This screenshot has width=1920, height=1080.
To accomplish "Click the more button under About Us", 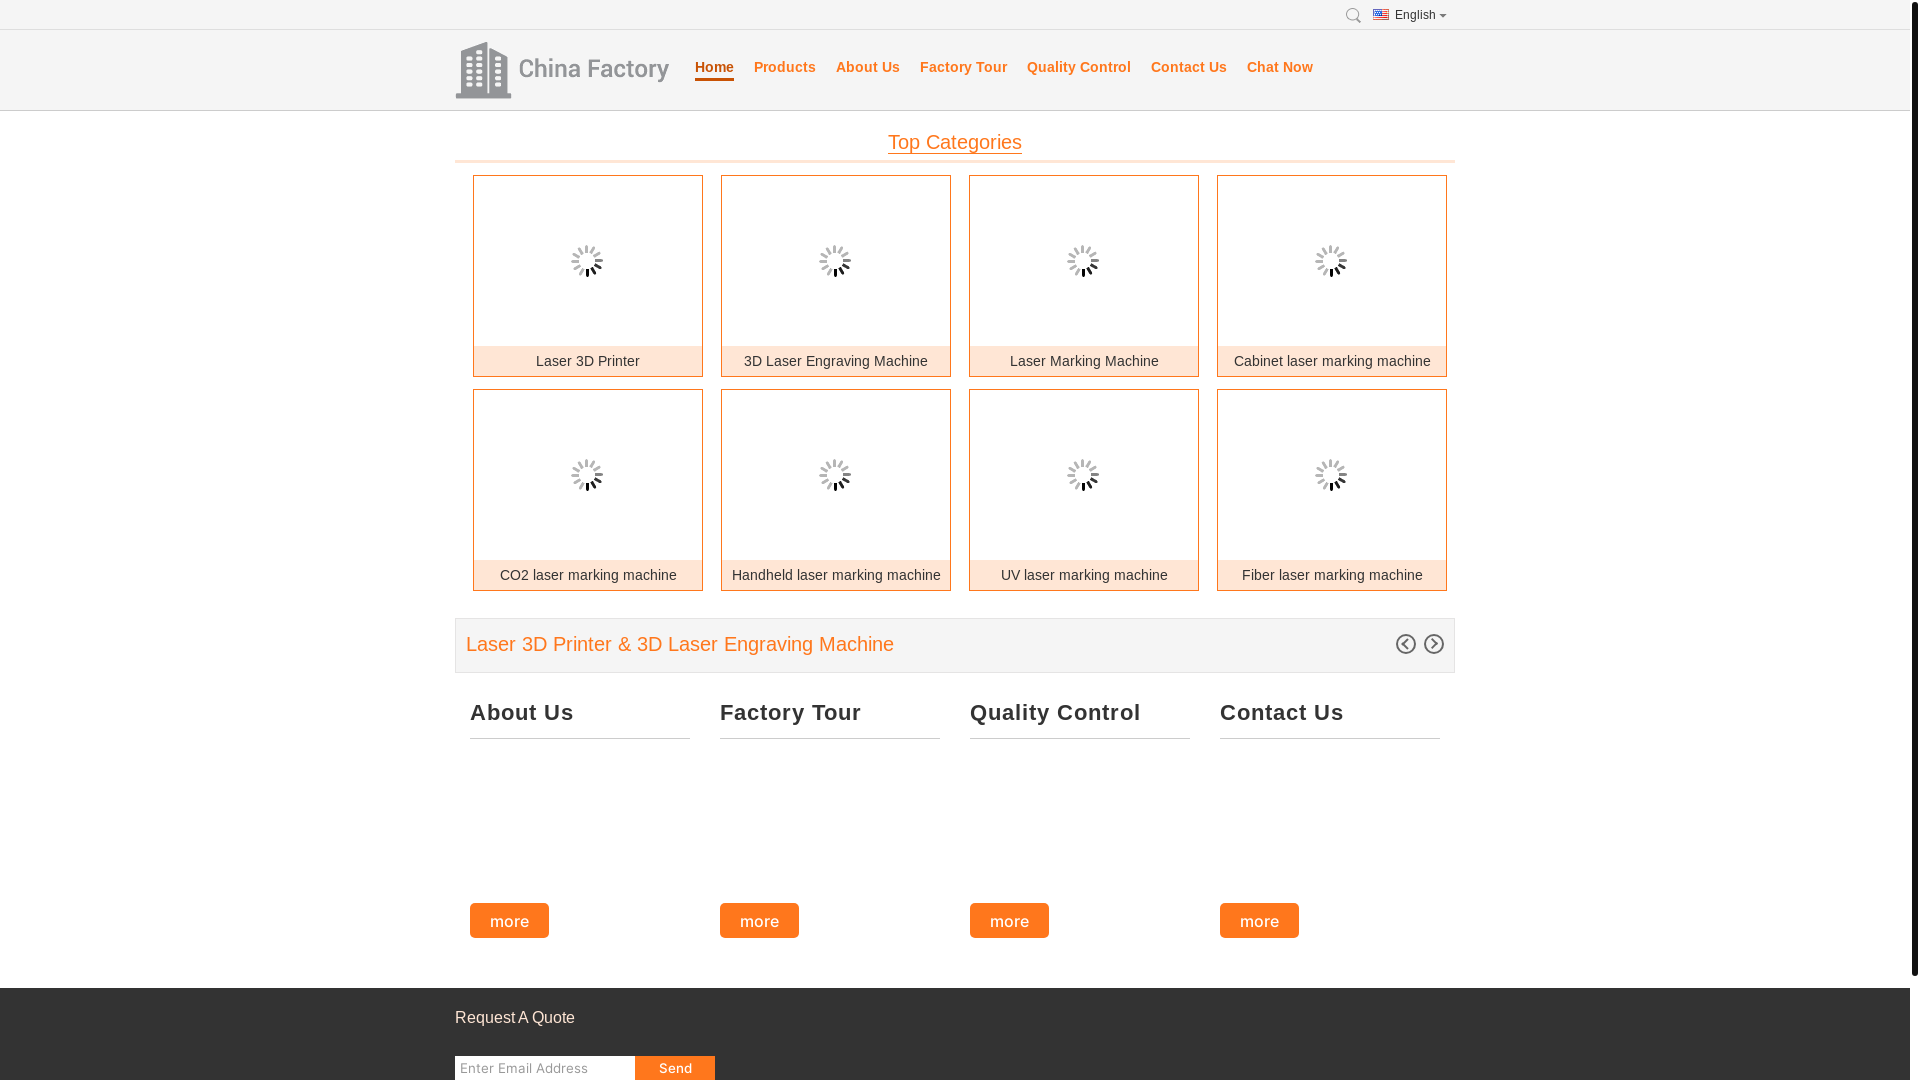I will coord(509,920).
